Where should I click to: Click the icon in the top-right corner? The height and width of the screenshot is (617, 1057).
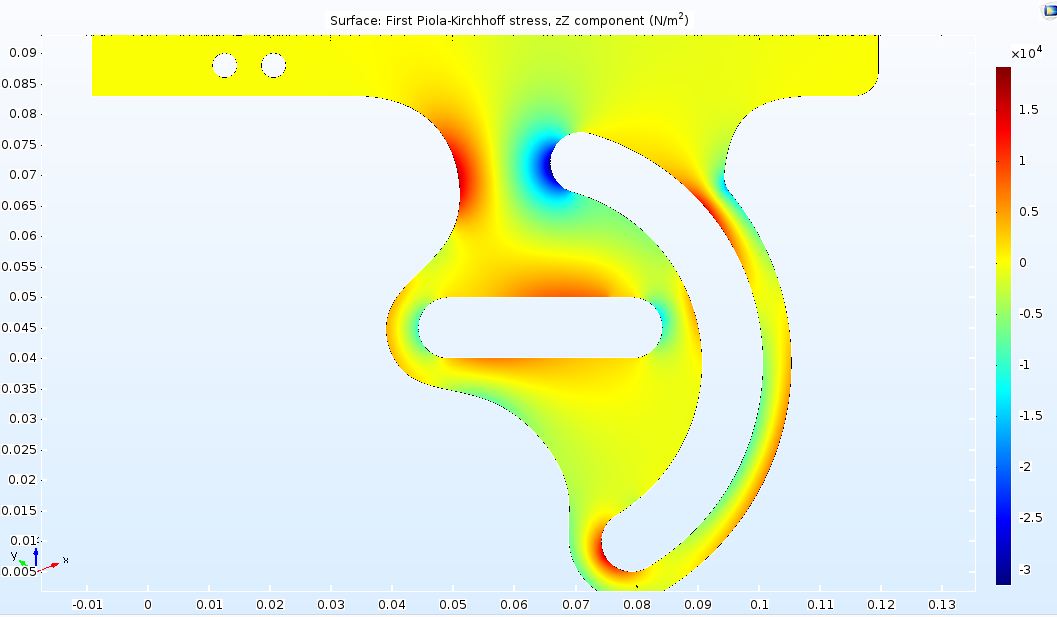1047,9
